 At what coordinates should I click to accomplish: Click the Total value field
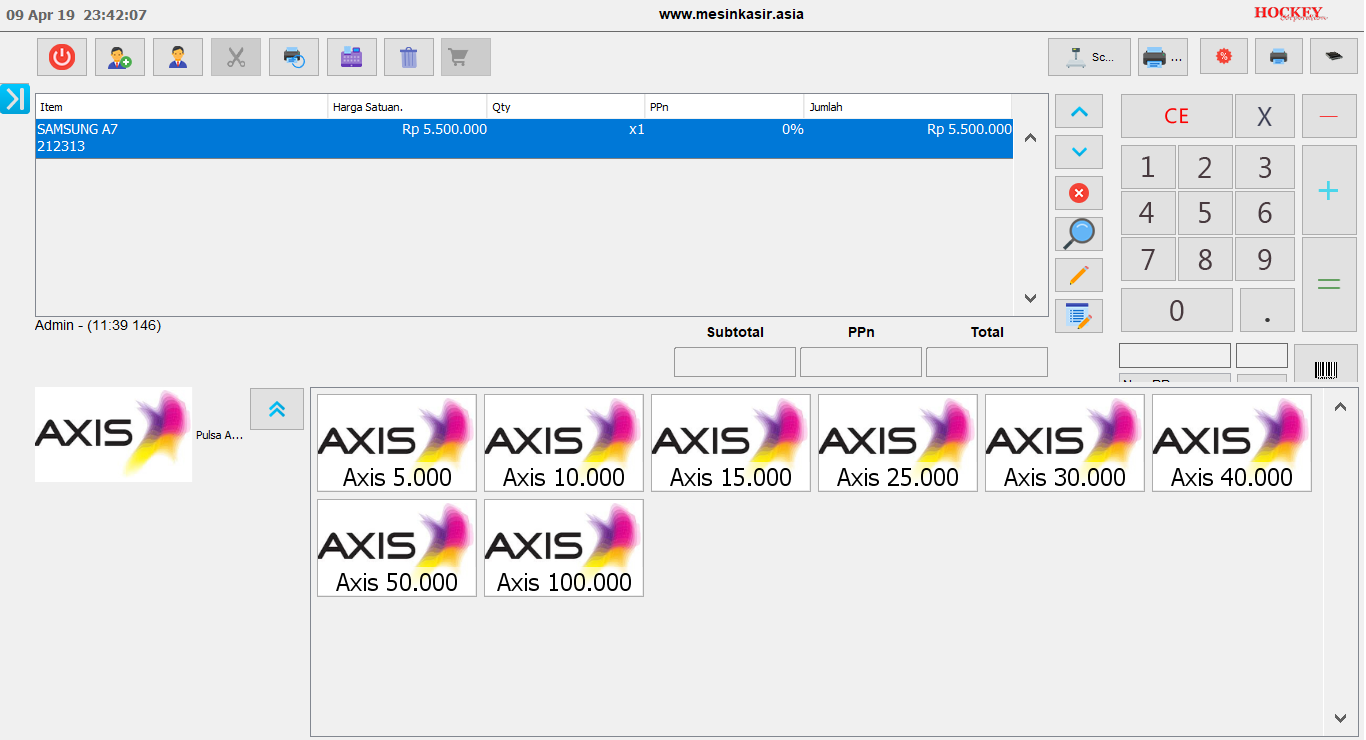pos(987,362)
